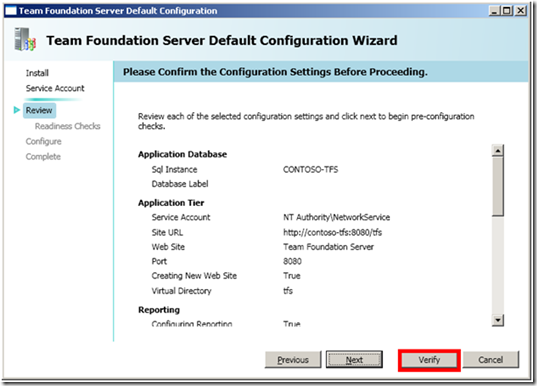Click the Verify button
The image size is (537, 386).
pyautogui.click(x=429, y=360)
